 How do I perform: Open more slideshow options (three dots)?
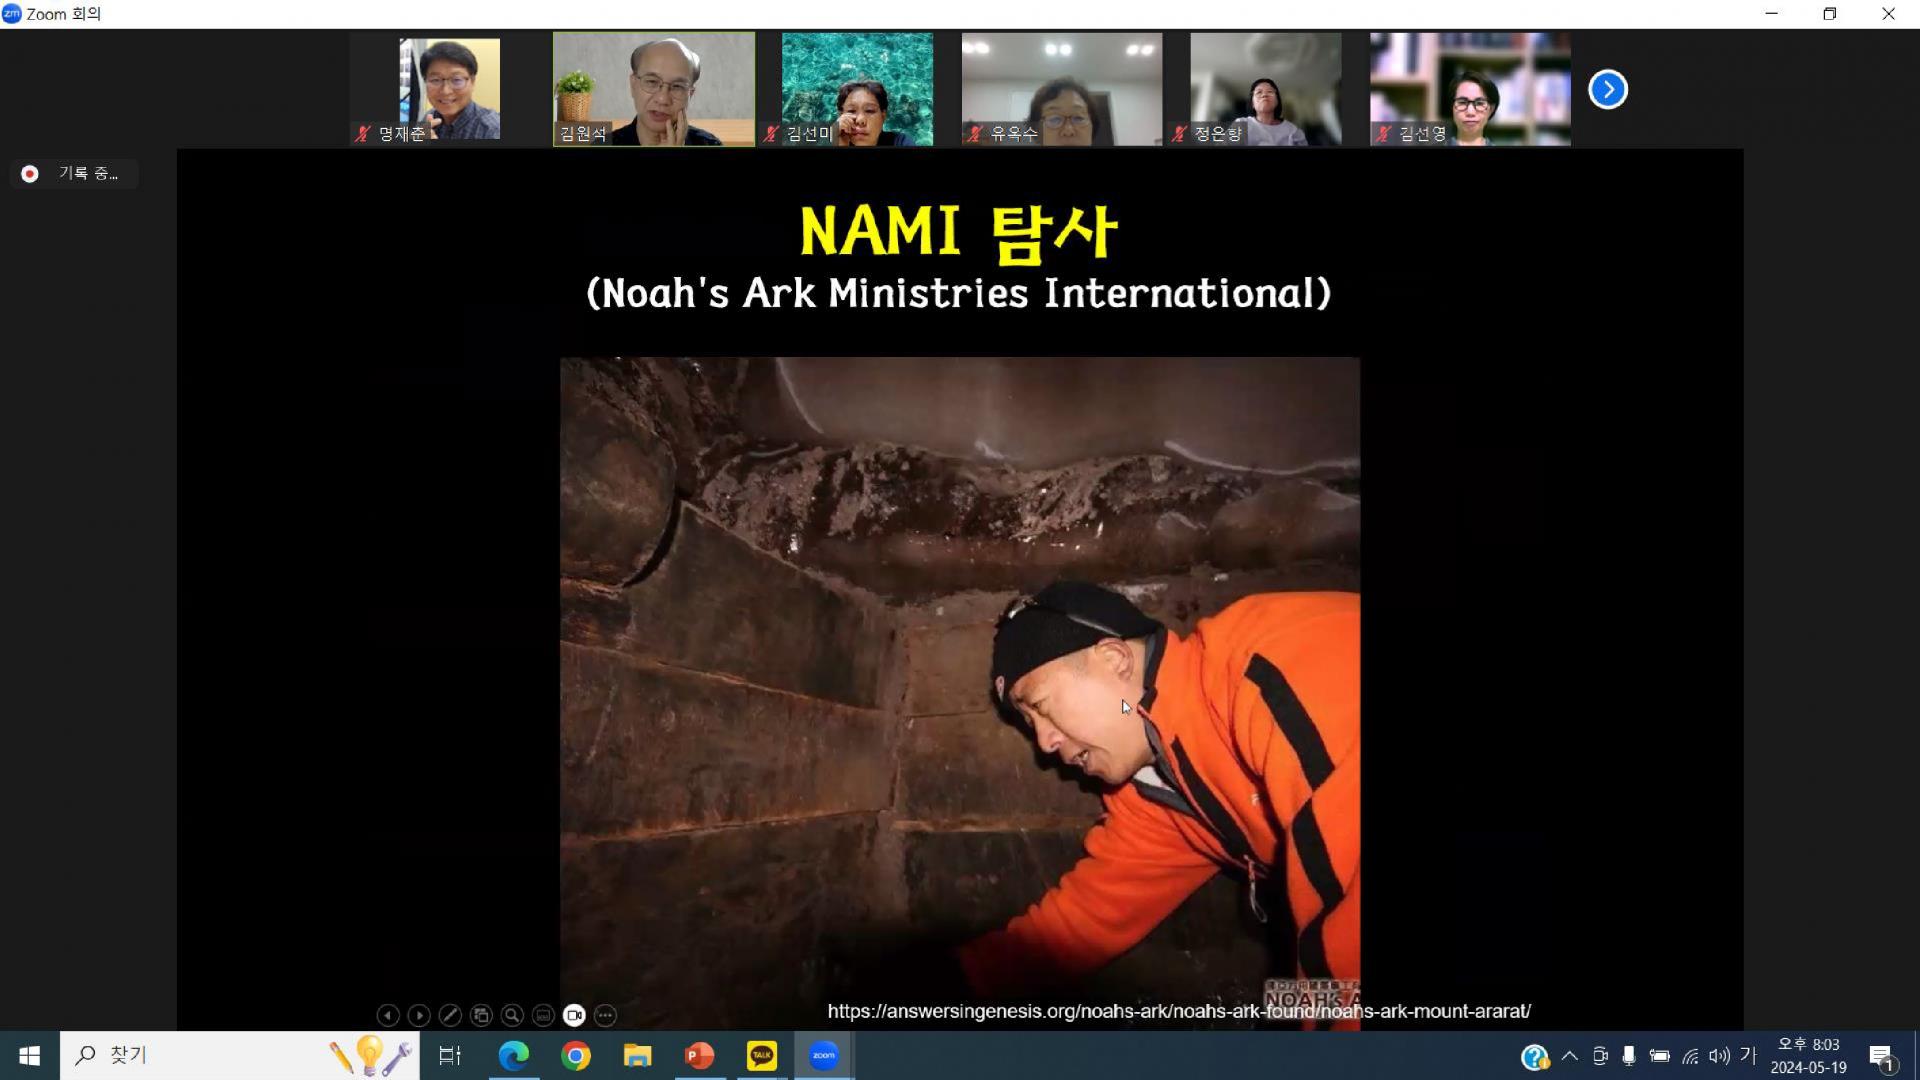605,1015
